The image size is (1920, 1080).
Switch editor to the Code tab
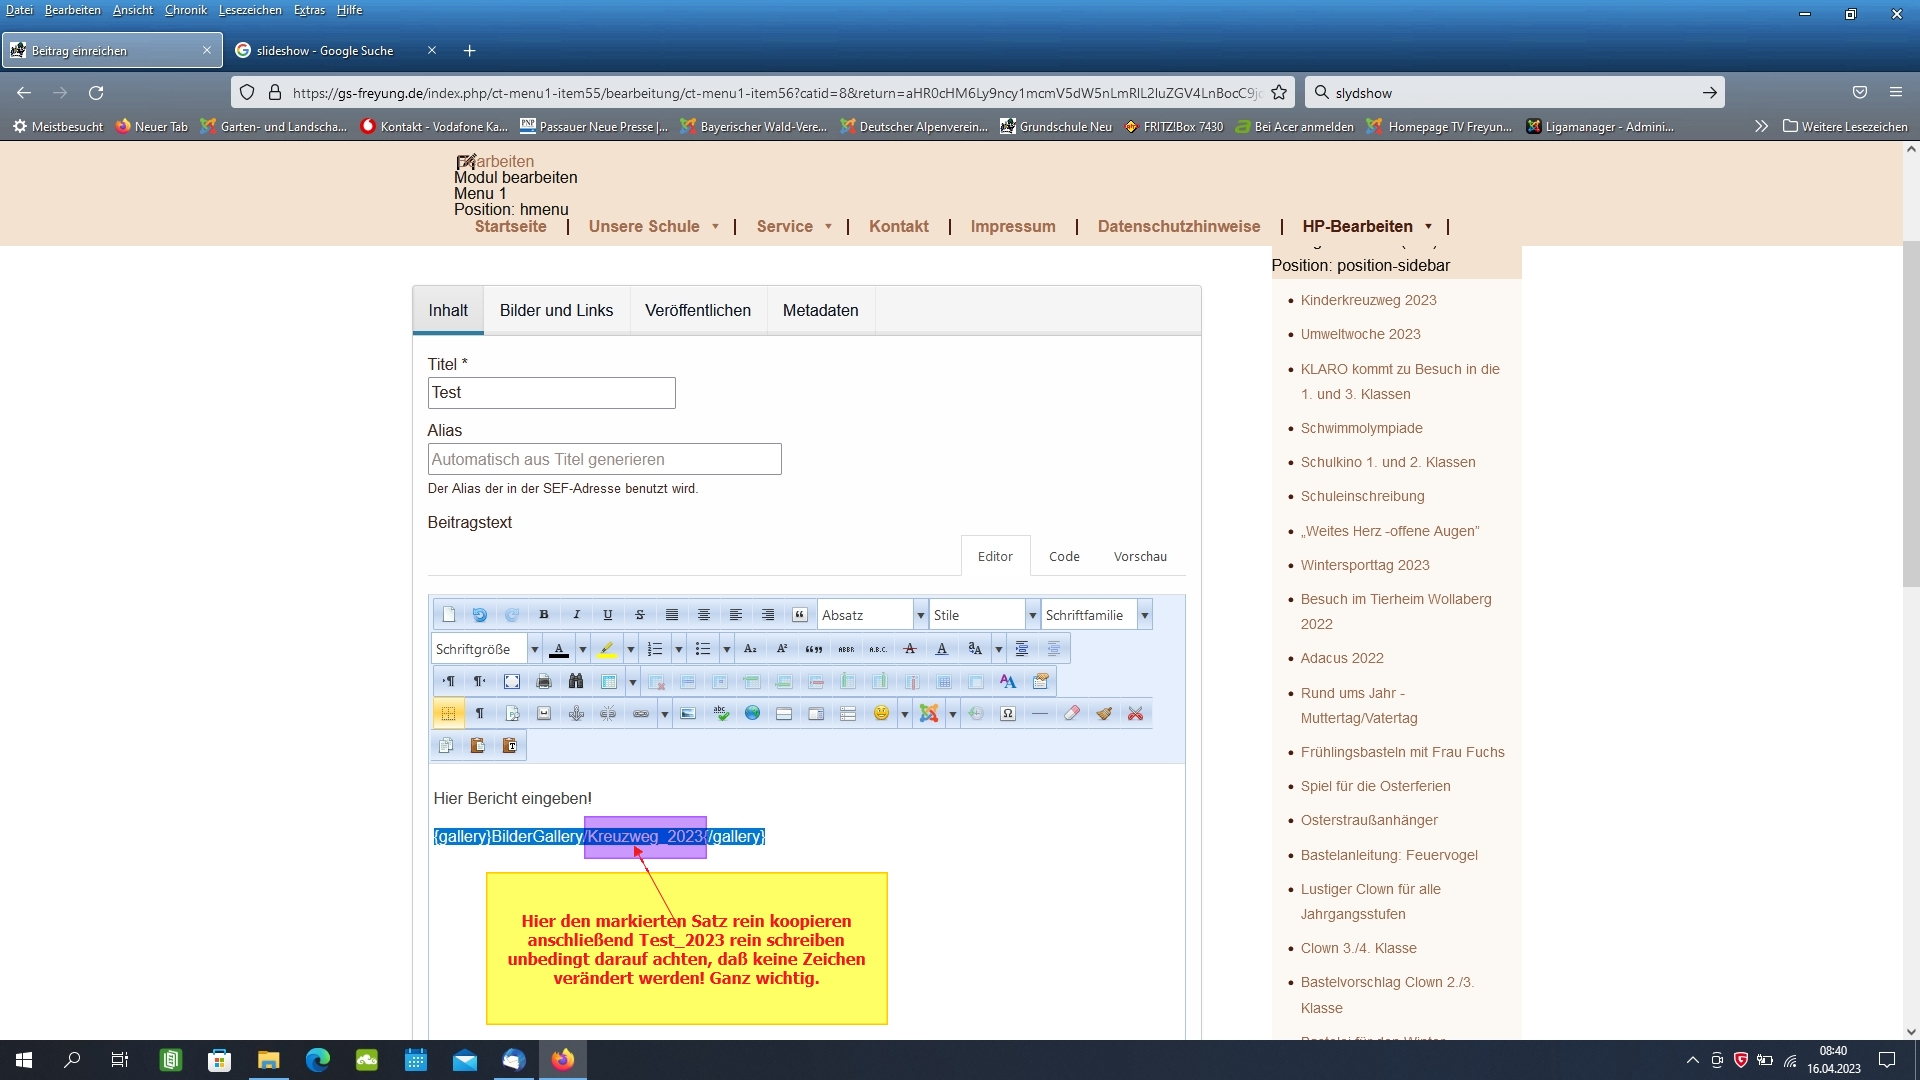tap(1064, 557)
